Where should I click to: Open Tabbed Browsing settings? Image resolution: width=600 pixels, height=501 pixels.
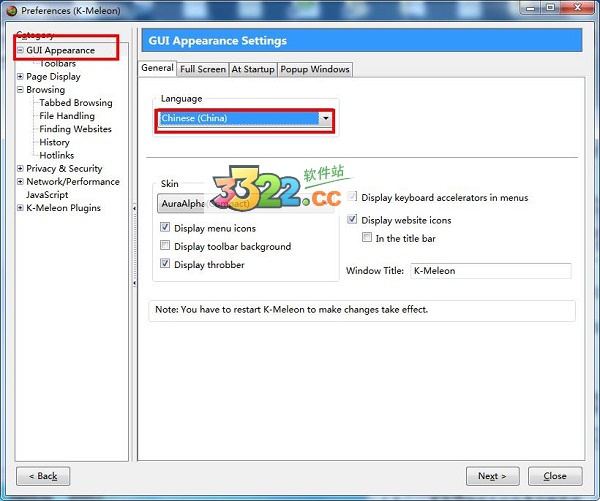tap(76, 103)
